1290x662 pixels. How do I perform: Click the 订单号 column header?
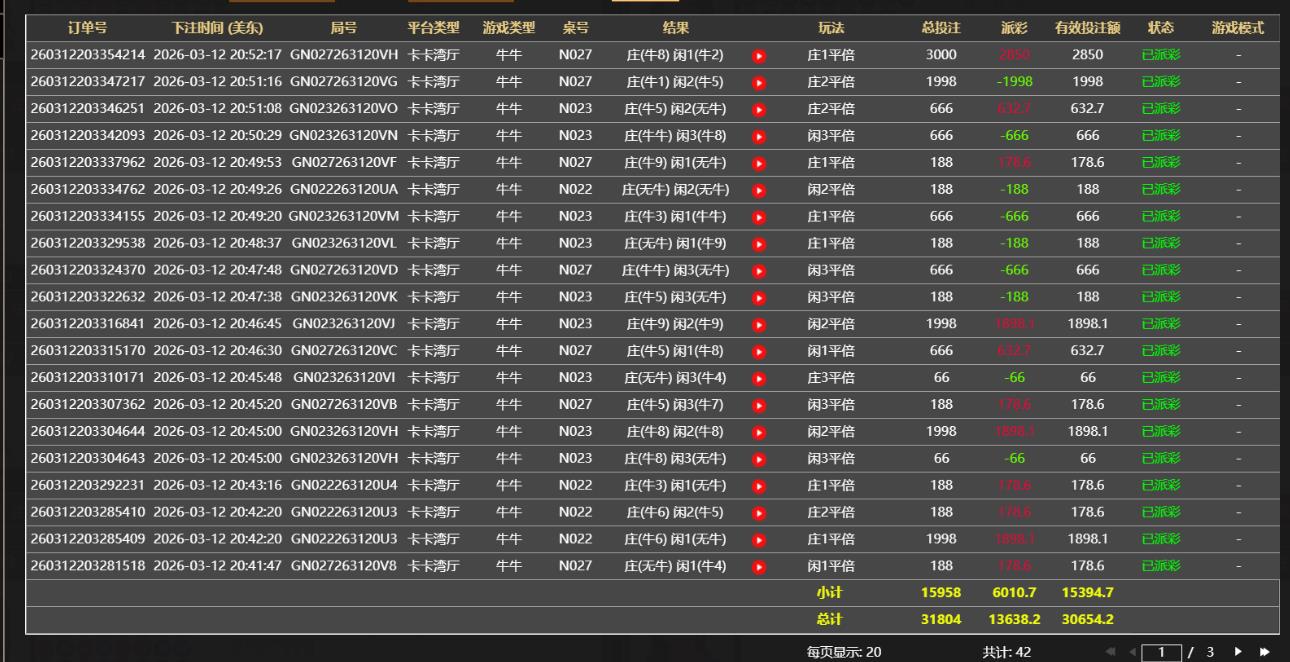tap(87, 28)
